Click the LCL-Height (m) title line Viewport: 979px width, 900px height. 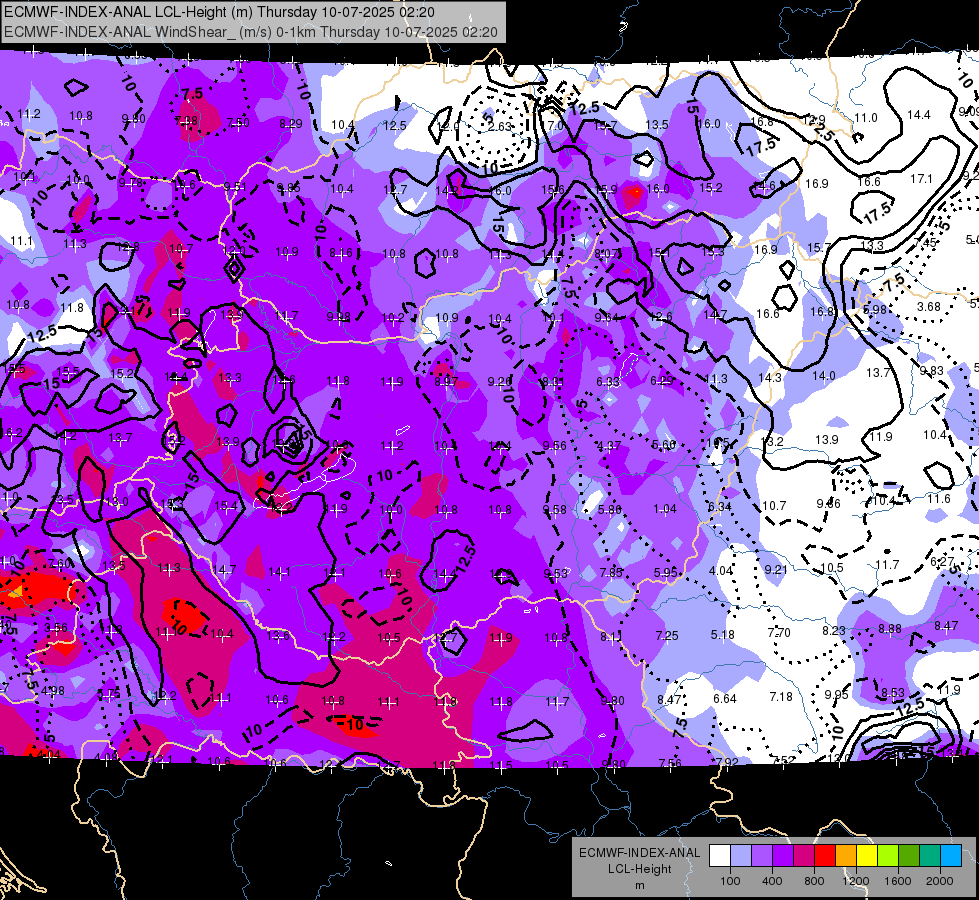[x=219, y=12]
